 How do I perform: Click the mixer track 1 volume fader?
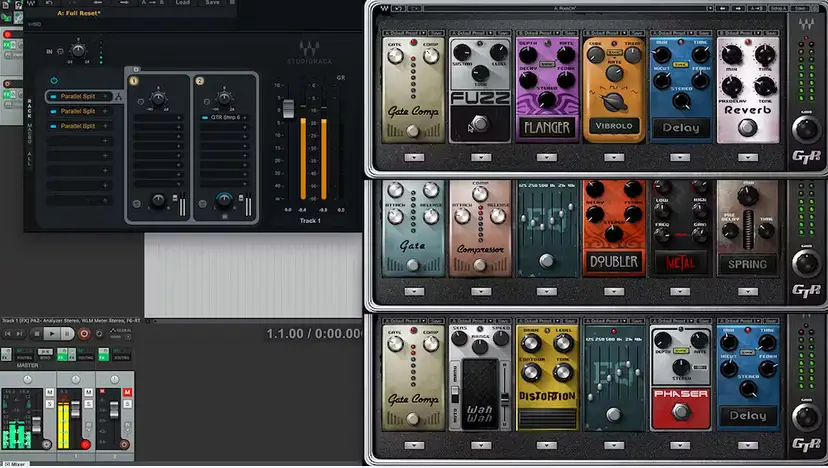(75, 409)
